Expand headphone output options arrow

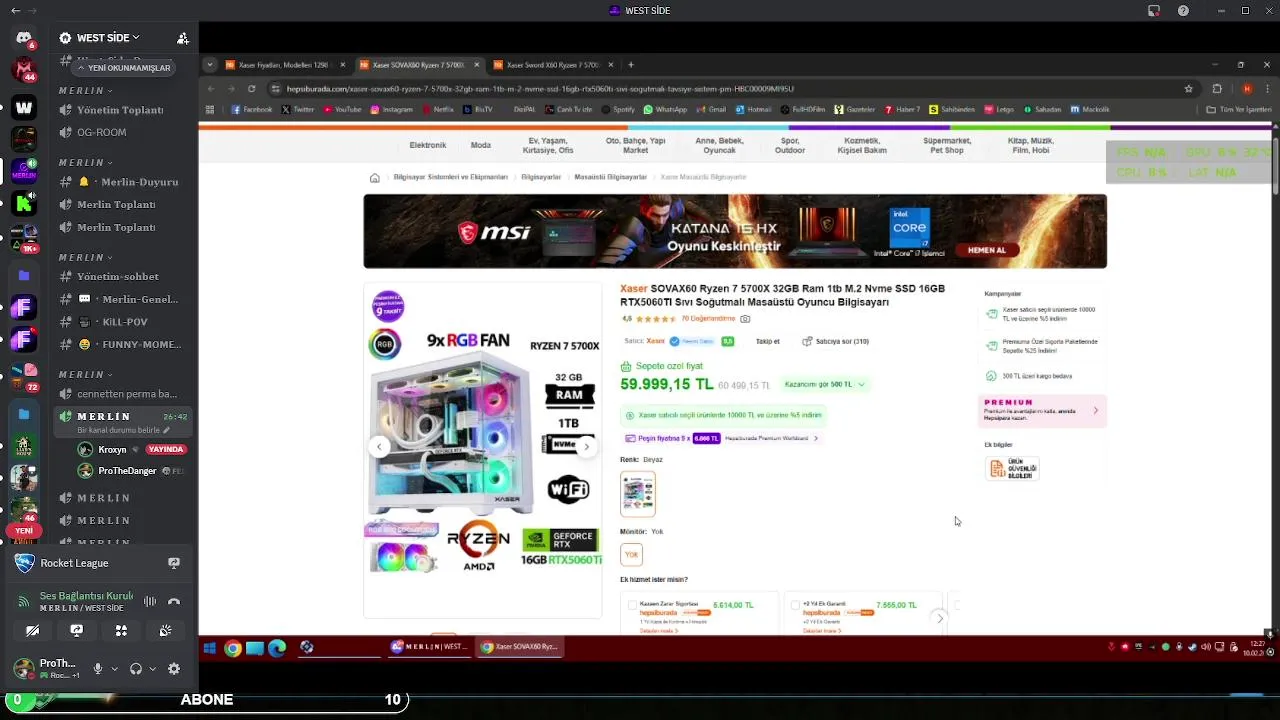pyautogui.click(x=152, y=669)
